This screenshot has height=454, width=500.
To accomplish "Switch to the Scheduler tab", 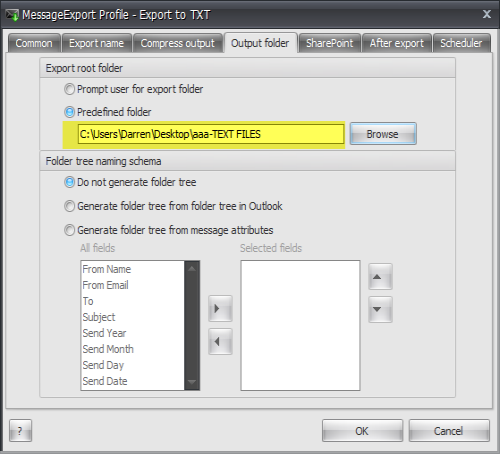I will coord(461,43).
